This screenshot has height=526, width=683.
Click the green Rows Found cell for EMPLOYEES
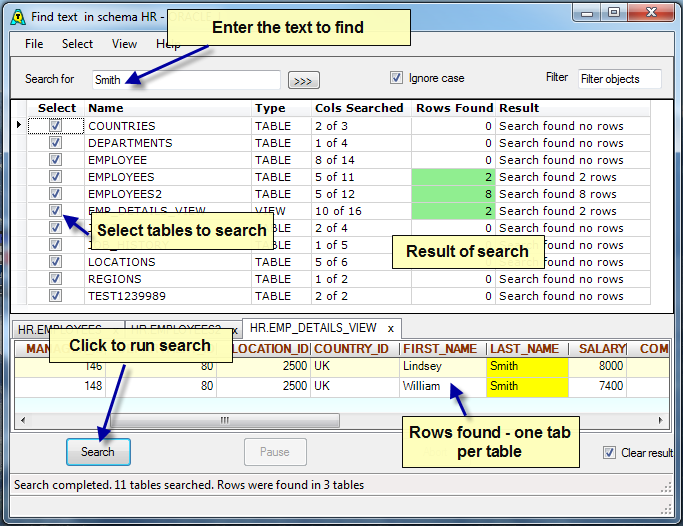coord(453,177)
